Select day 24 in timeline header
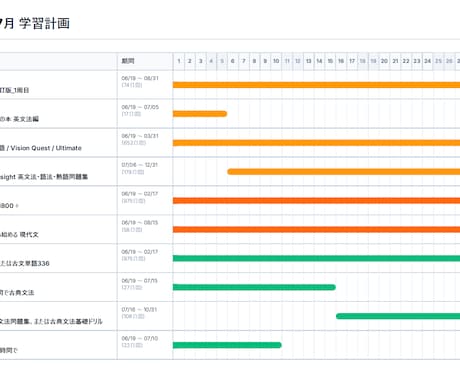 pyautogui.click(x=428, y=61)
